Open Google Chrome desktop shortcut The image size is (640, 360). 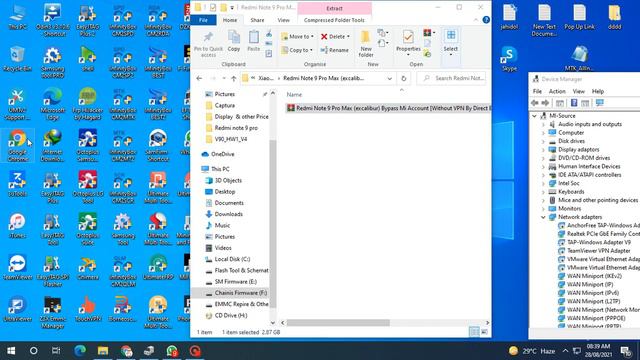click(18, 145)
